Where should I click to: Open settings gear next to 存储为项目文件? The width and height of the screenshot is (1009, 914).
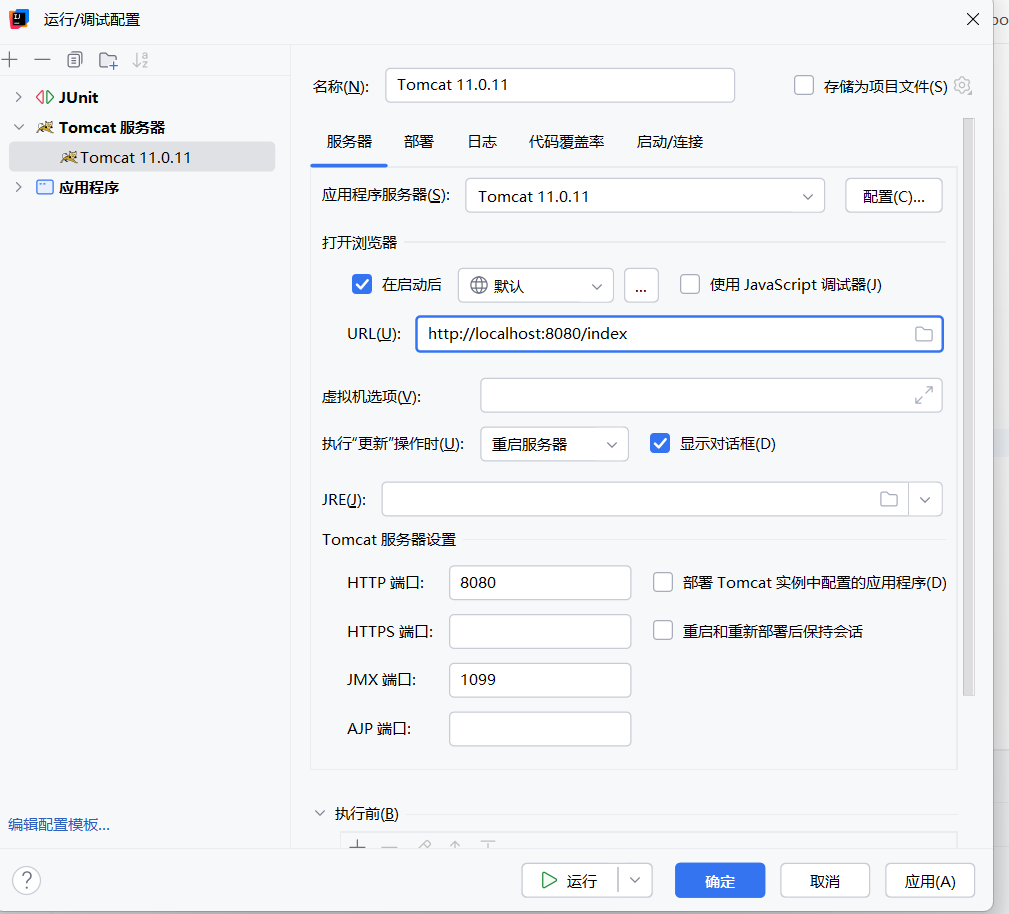963,85
